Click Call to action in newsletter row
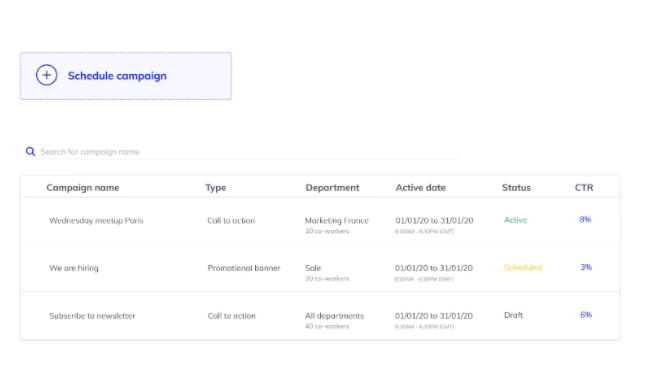The height and width of the screenshot is (388, 646). pyautogui.click(x=232, y=316)
